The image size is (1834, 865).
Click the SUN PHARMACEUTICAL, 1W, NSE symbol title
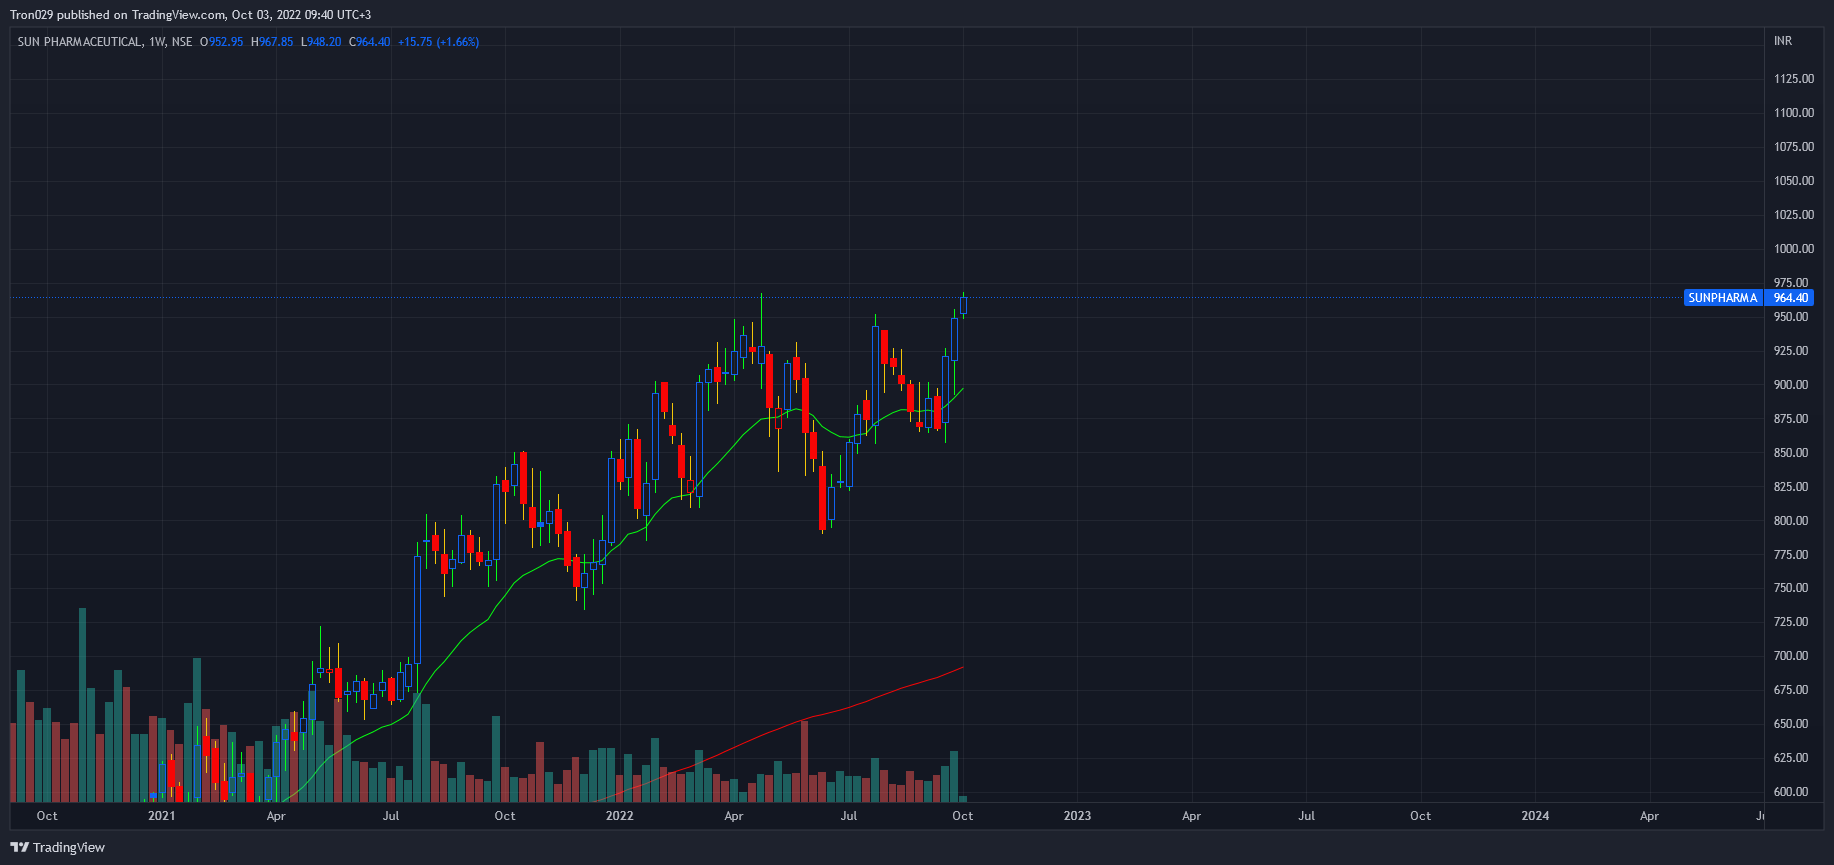coord(105,42)
